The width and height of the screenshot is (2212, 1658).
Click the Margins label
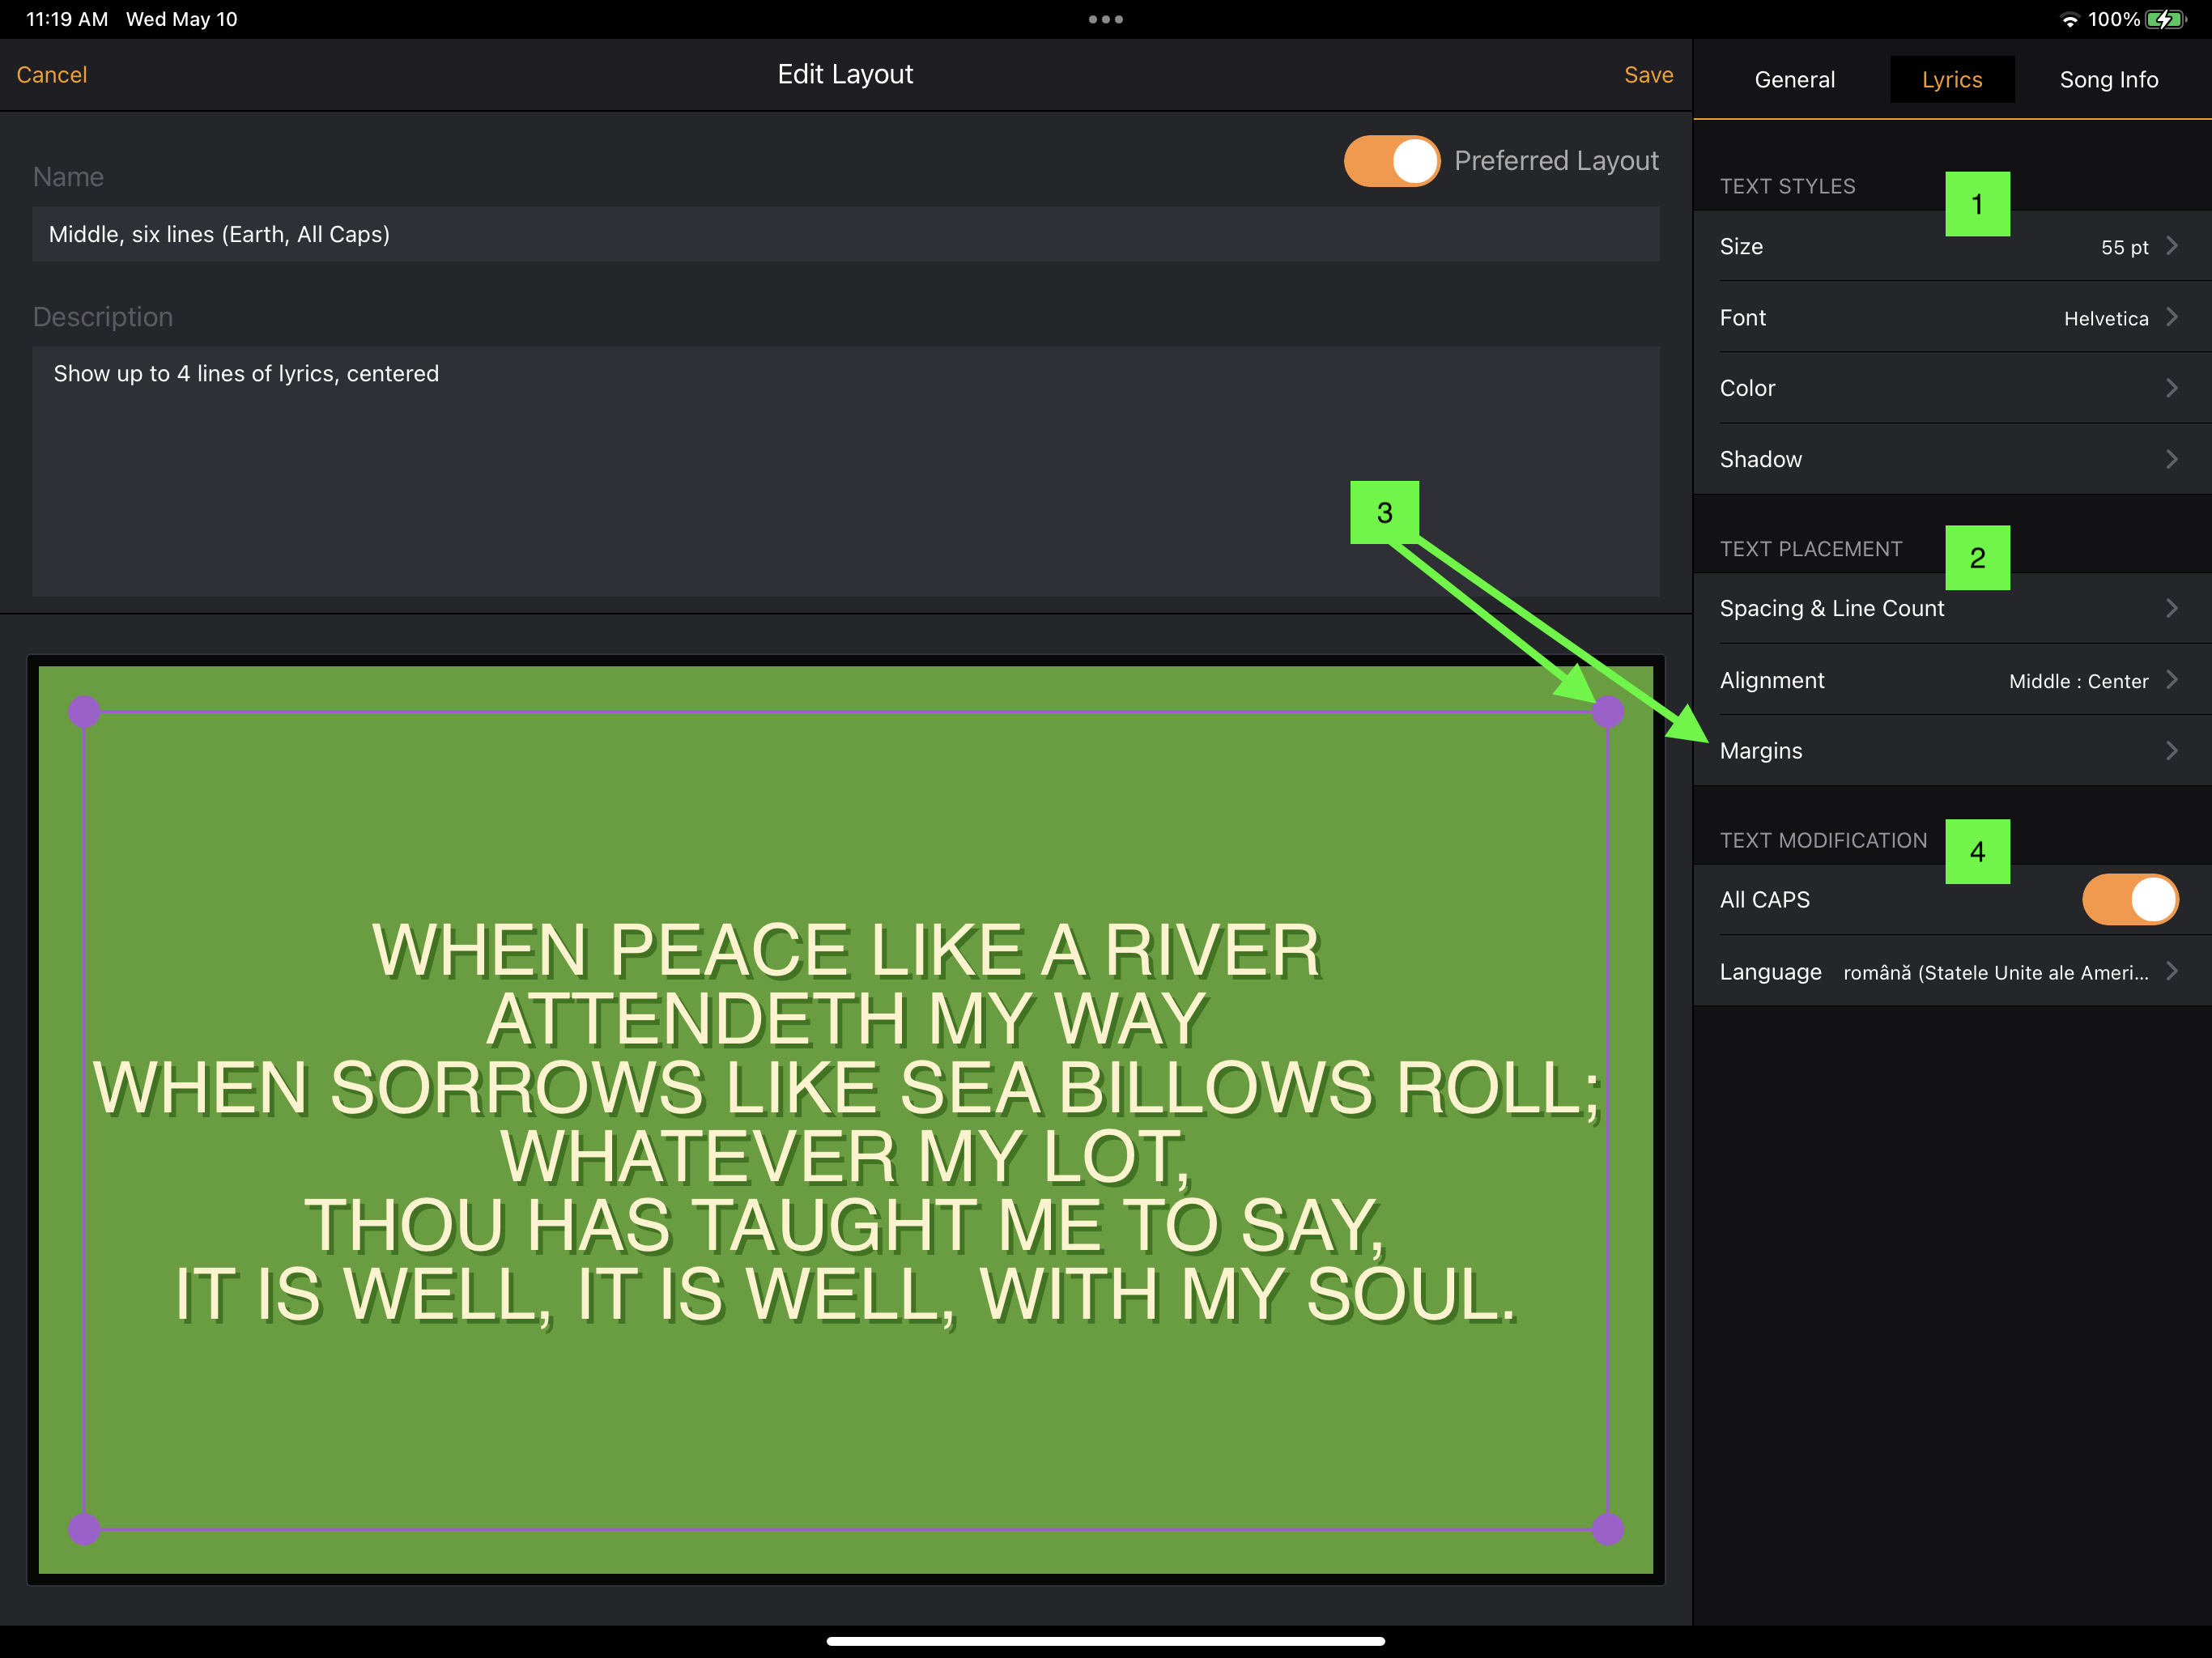[x=1760, y=751]
